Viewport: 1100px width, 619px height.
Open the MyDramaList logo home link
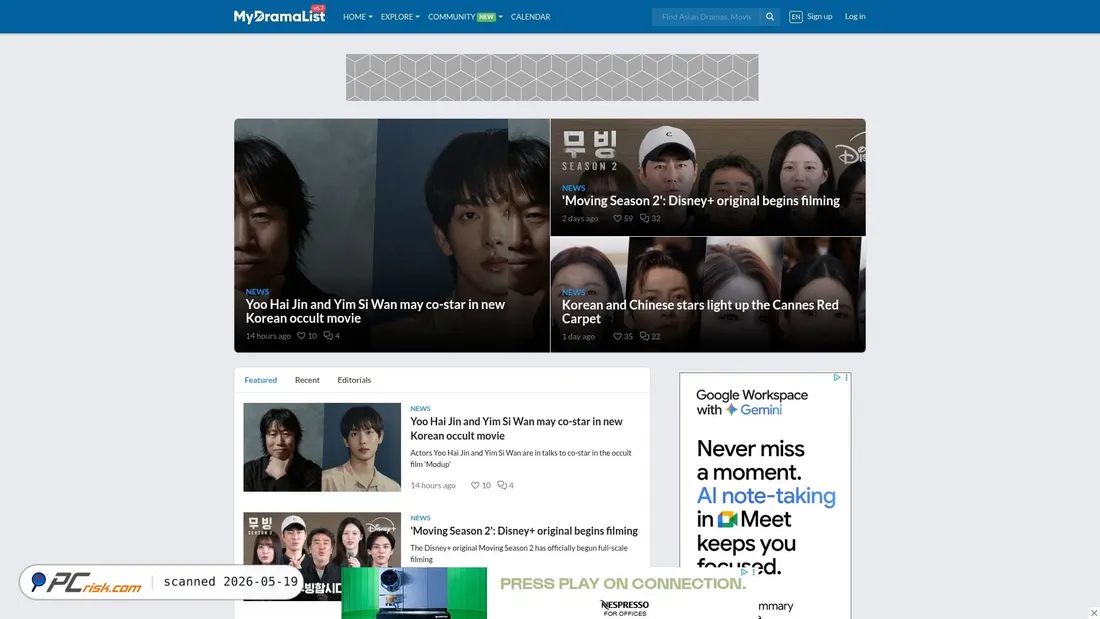[x=279, y=15]
